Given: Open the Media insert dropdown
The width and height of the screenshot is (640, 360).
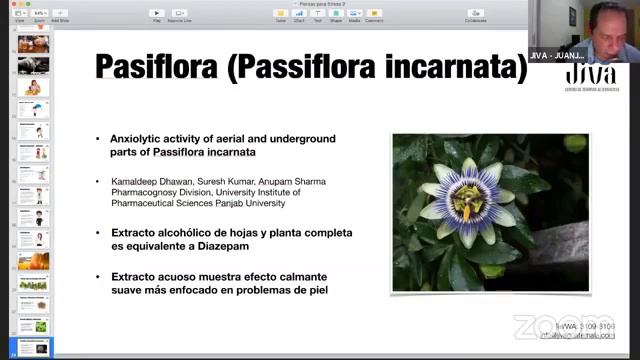Looking at the screenshot, I should (354, 13).
